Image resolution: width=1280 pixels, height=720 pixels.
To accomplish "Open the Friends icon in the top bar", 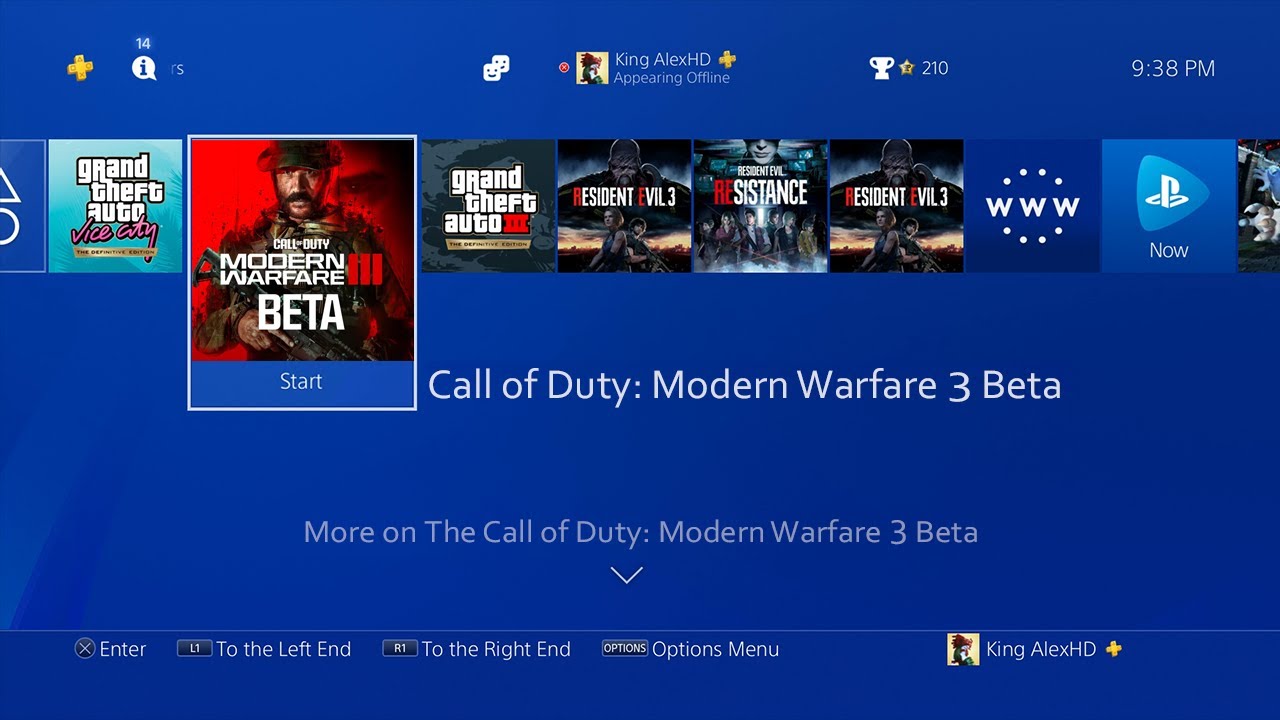I will point(496,68).
